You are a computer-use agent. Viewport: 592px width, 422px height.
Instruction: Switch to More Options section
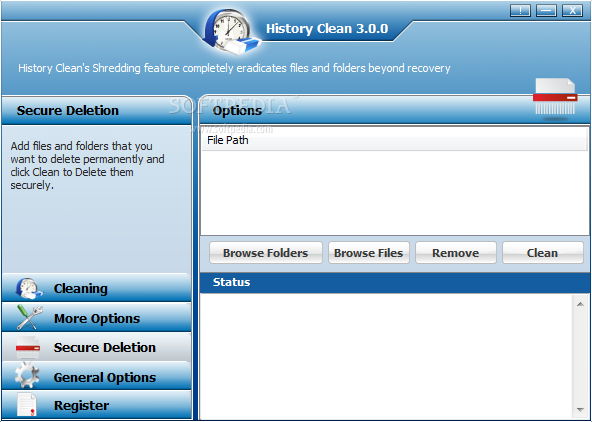97,318
